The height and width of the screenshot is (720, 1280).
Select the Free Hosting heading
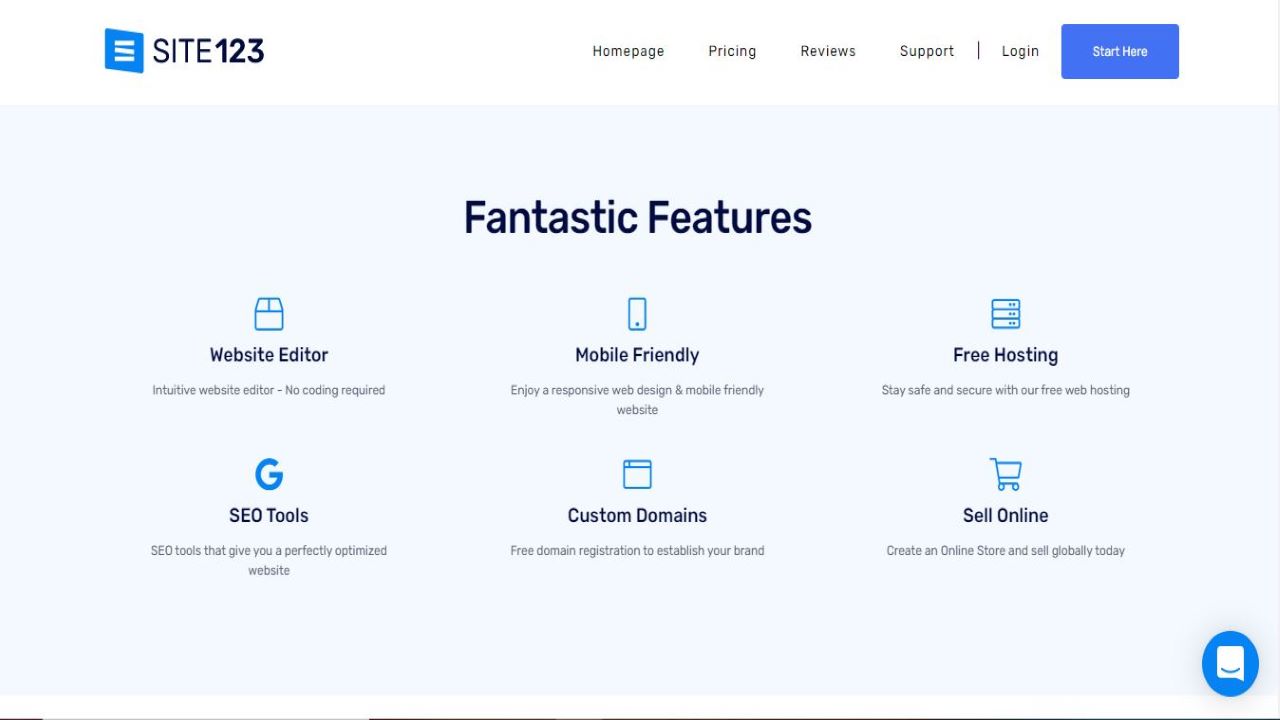pyautogui.click(x=1005, y=354)
